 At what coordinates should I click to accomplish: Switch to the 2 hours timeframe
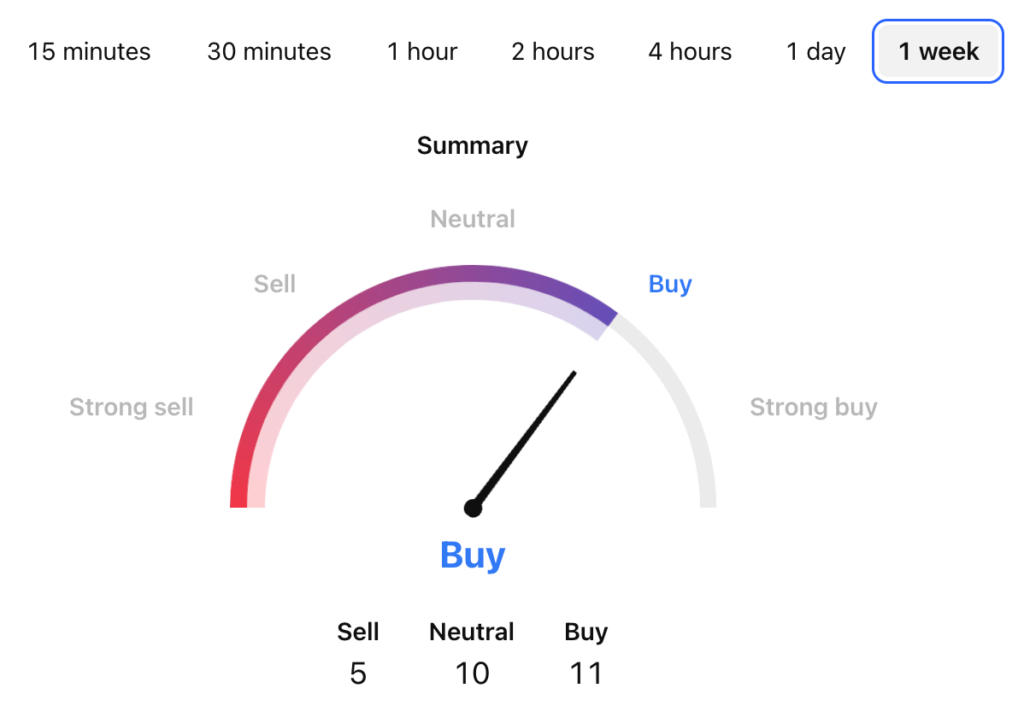click(x=552, y=51)
